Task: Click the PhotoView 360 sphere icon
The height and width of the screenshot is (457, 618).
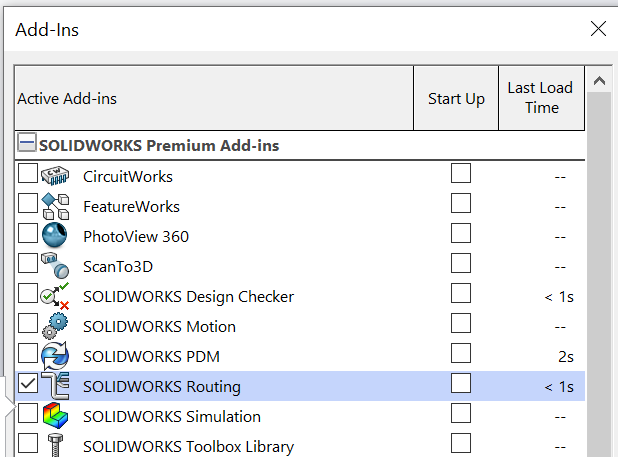Action: [x=55, y=236]
